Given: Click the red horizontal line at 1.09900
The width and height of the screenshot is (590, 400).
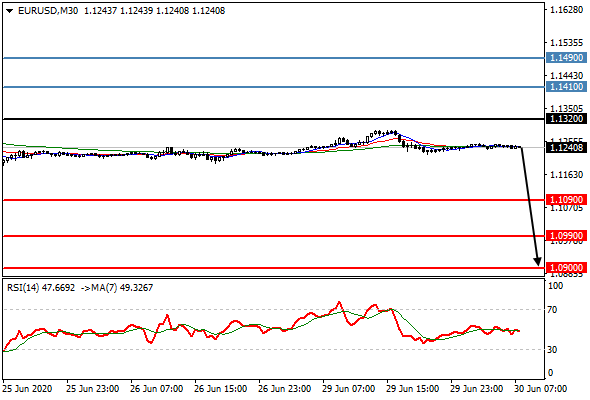Looking at the screenshot, I should click(x=274, y=236).
